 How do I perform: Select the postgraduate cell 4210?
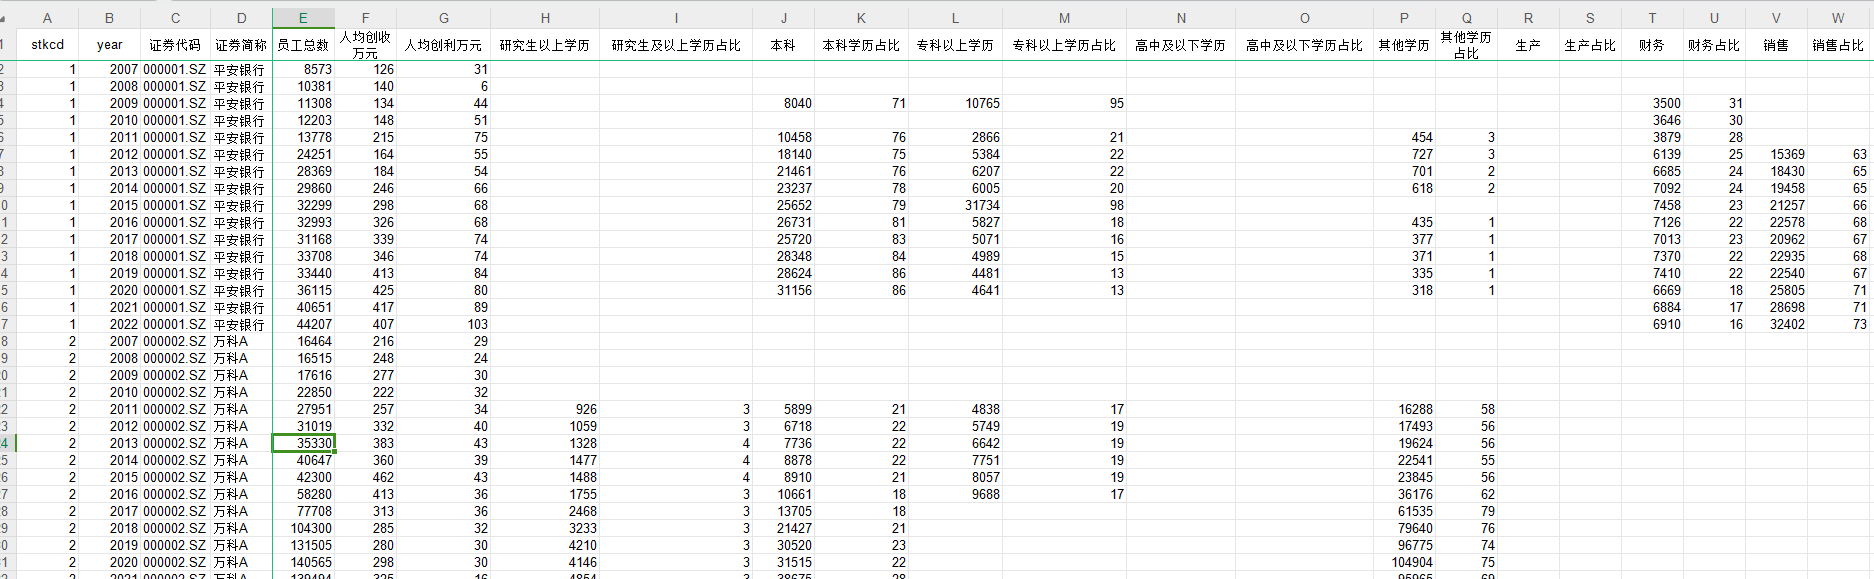pyautogui.click(x=545, y=545)
